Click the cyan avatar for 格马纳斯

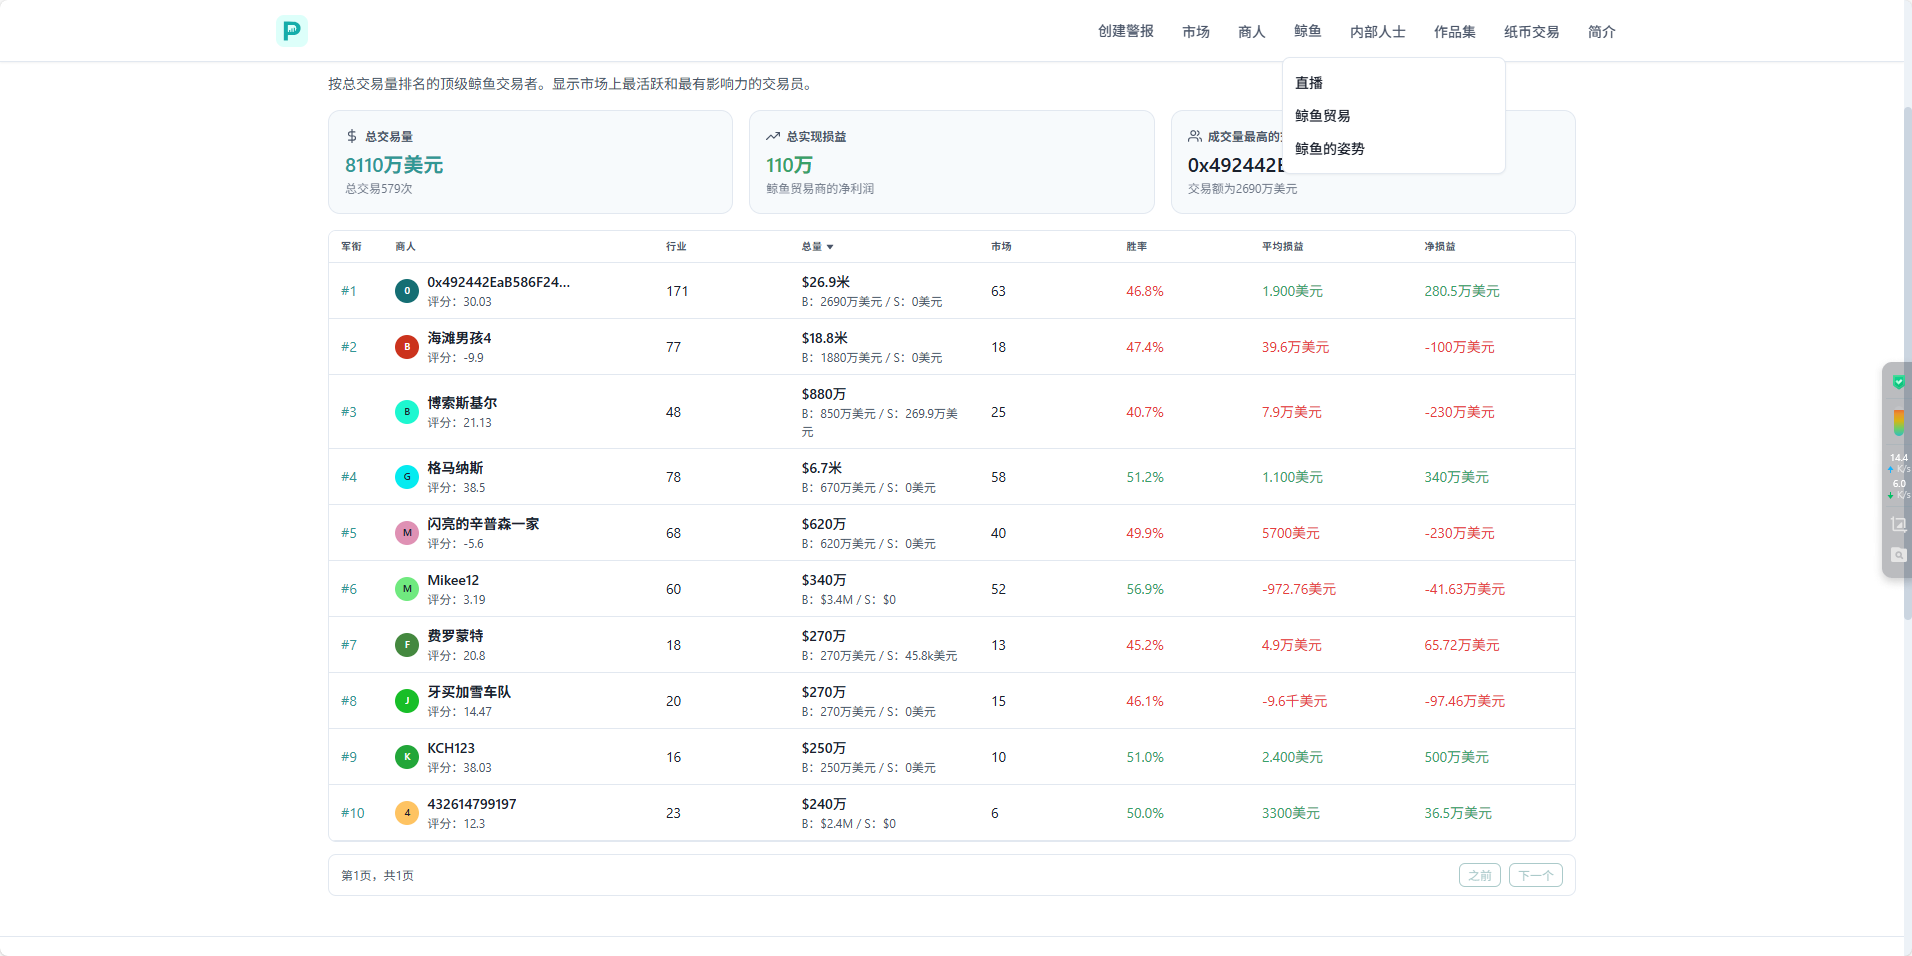[x=407, y=477]
